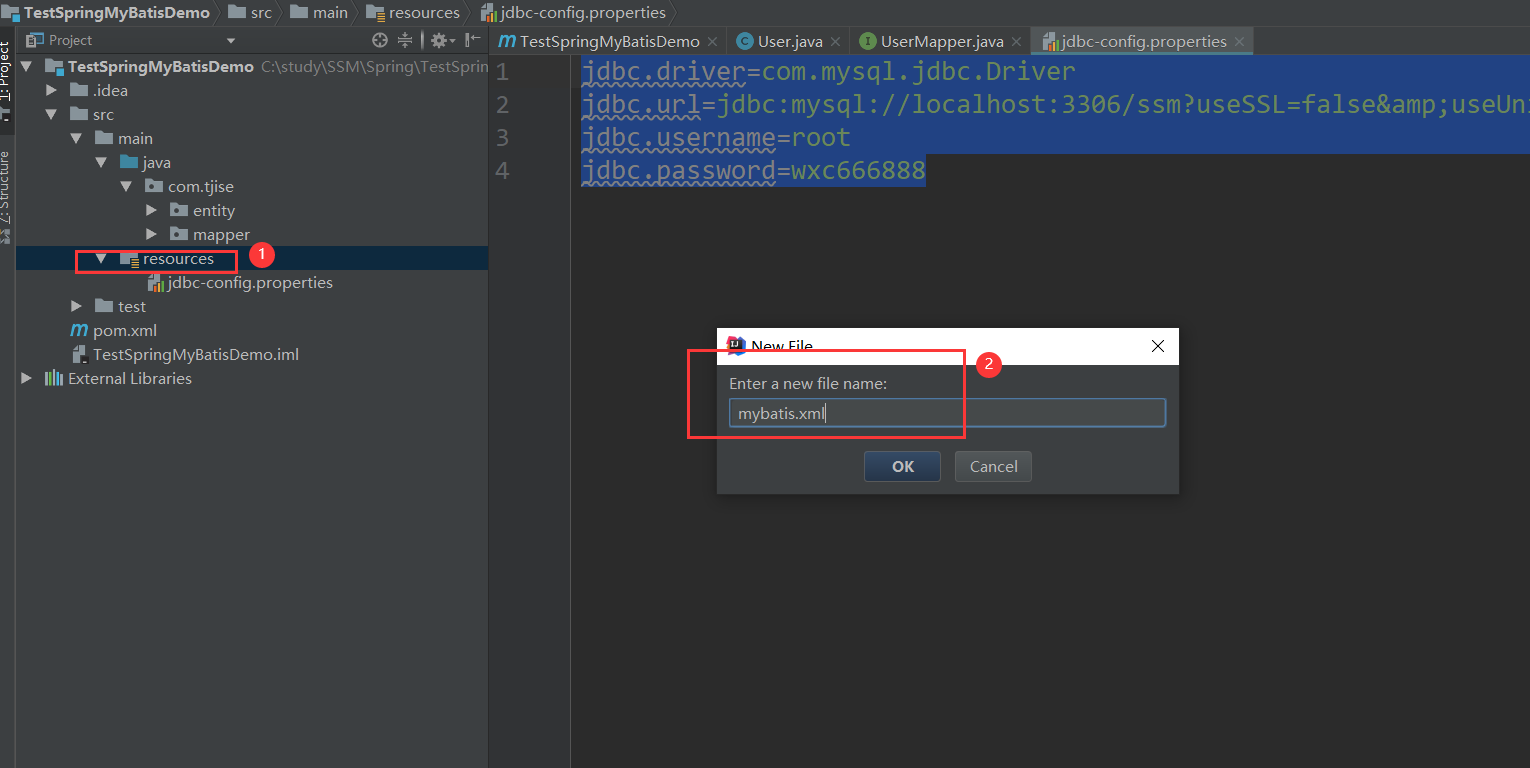Click line number 4 in editor gutter

(502, 171)
